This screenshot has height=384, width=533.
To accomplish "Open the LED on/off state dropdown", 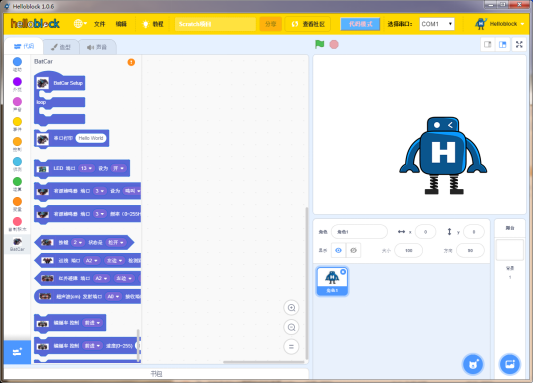I will coord(118,168).
